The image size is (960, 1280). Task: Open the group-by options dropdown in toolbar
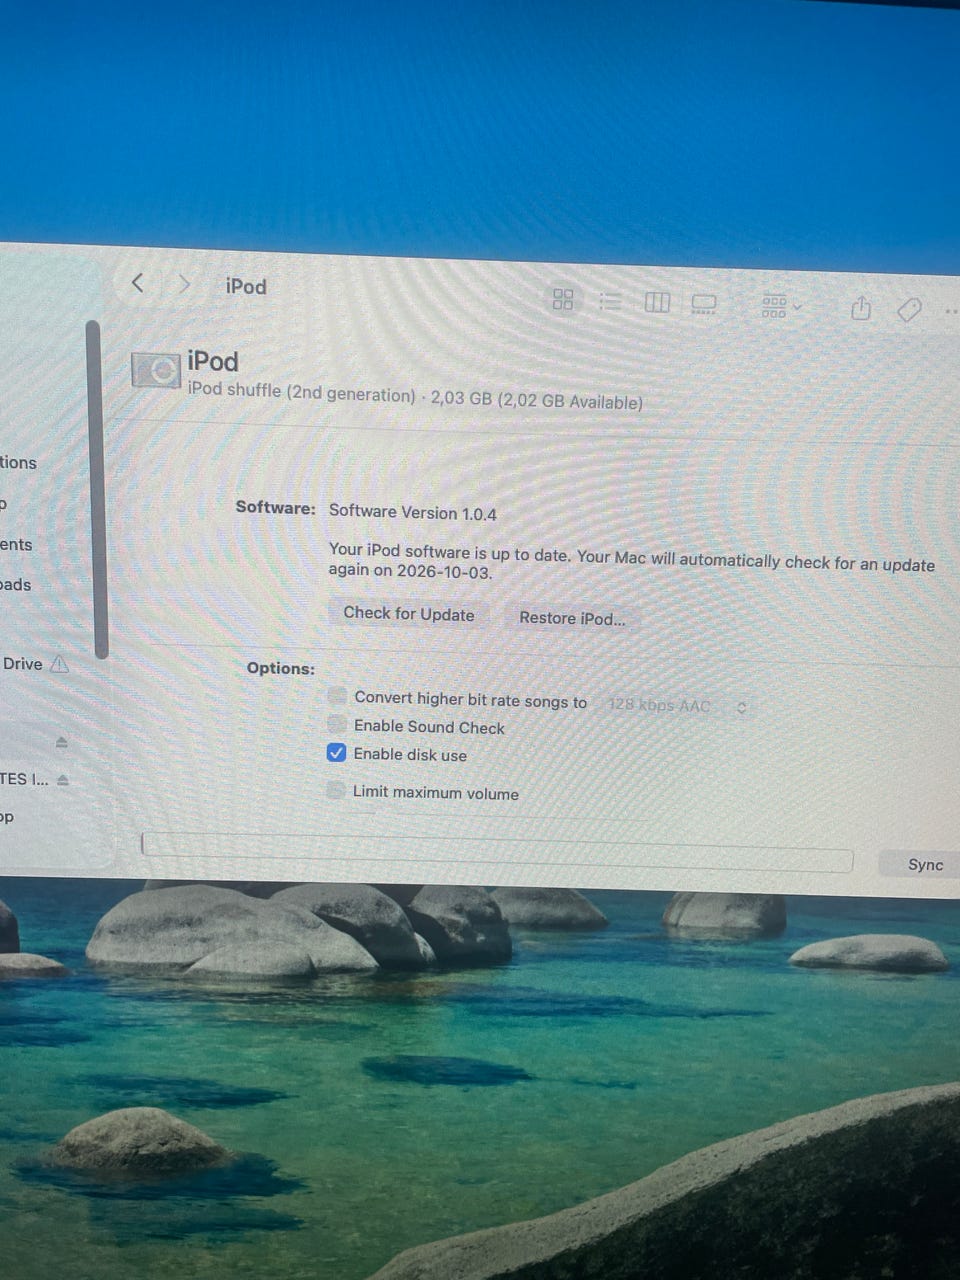pos(781,306)
